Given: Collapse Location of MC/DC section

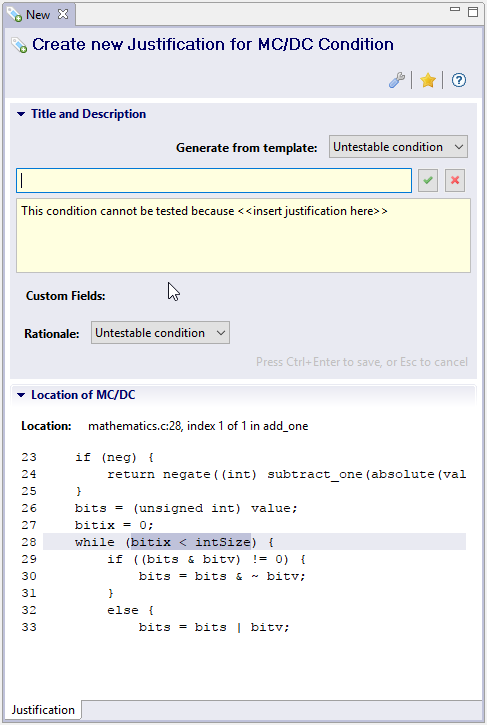Looking at the screenshot, I should 21,395.
